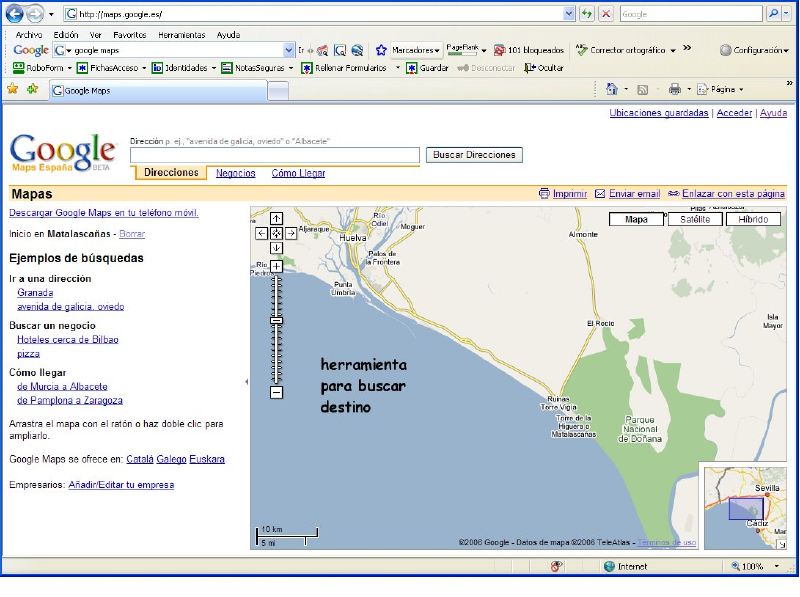Click the Imprimir link

point(570,193)
